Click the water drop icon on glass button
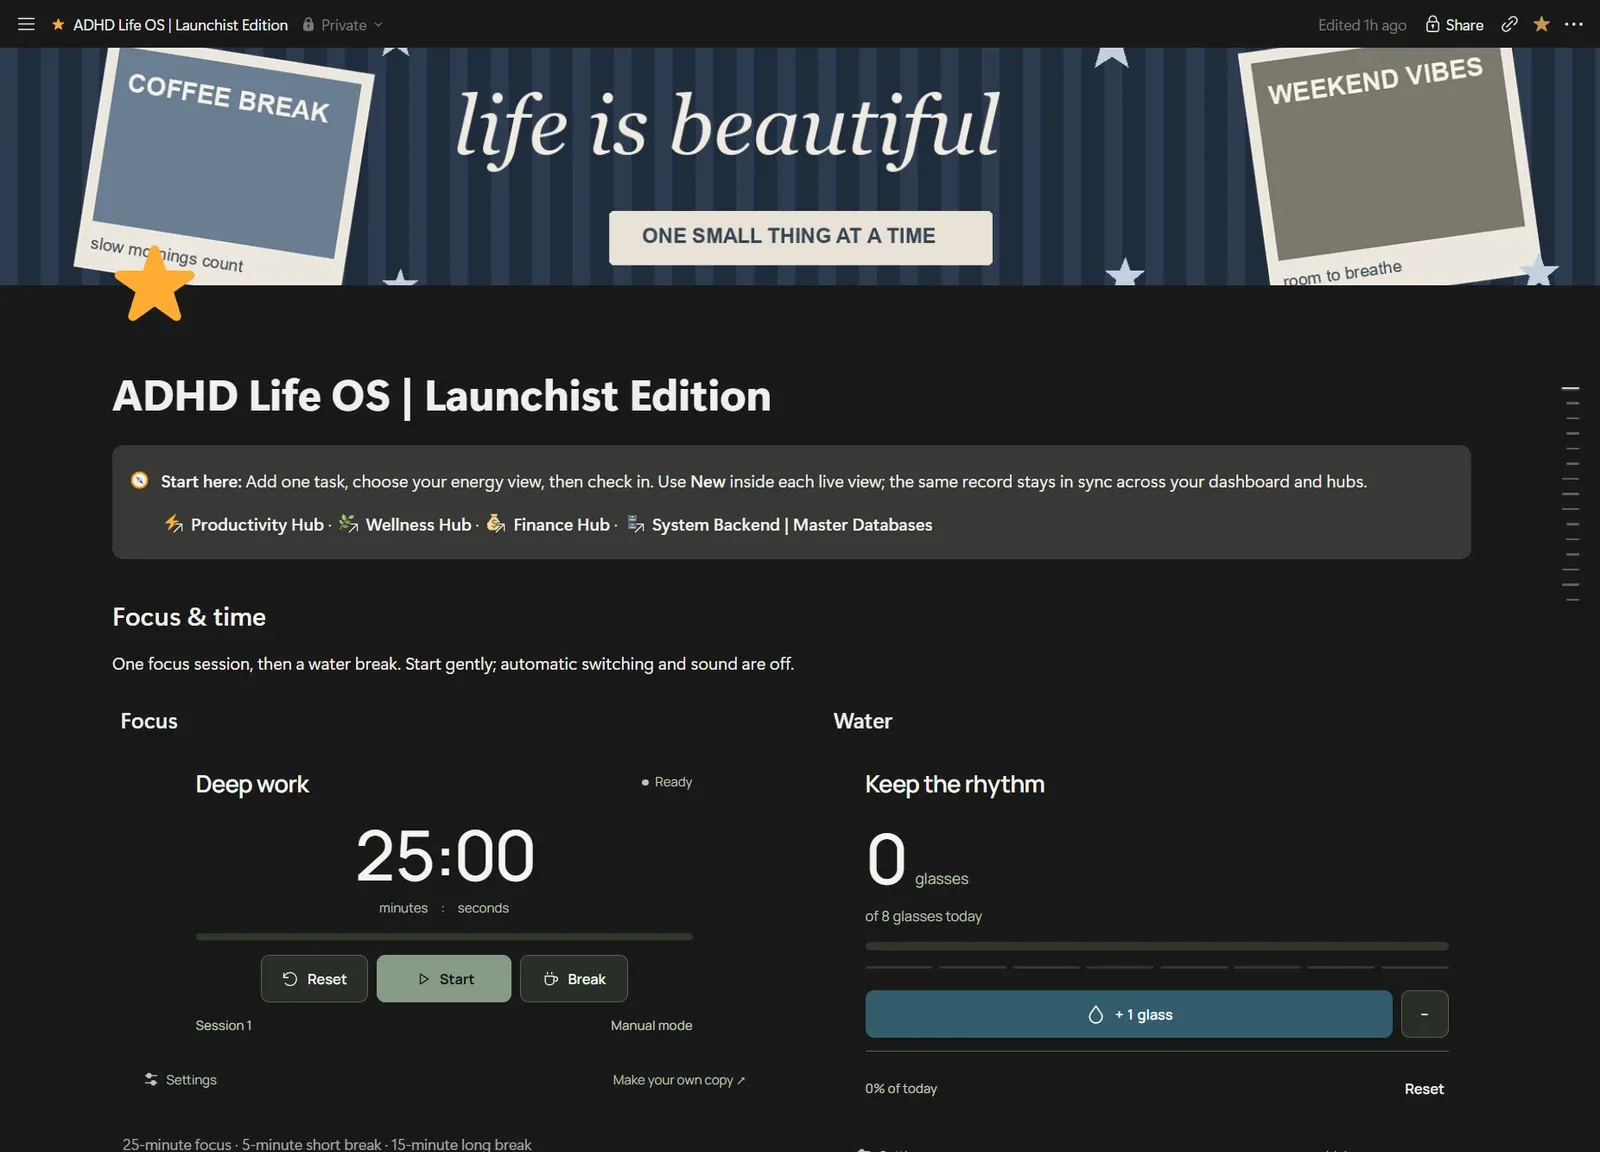The width and height of the screenshot is (1600, 1152). point(1095,1014)
